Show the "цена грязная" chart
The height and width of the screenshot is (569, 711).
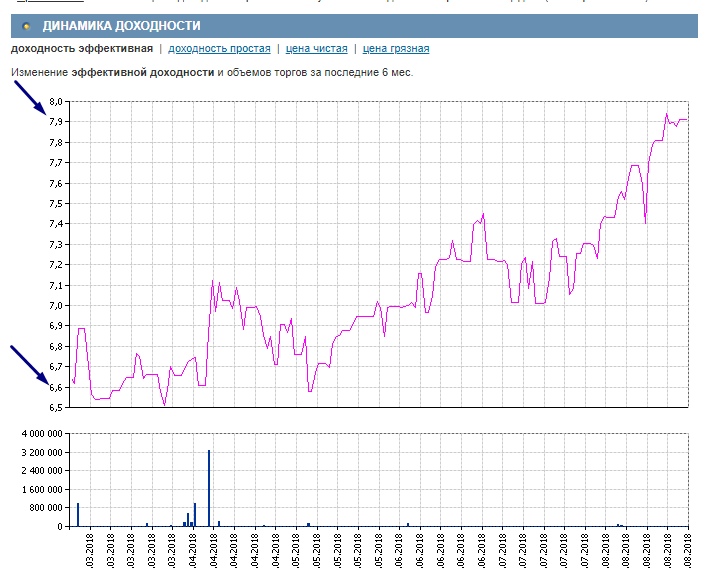pyautogui.click(x=396, y=48)
